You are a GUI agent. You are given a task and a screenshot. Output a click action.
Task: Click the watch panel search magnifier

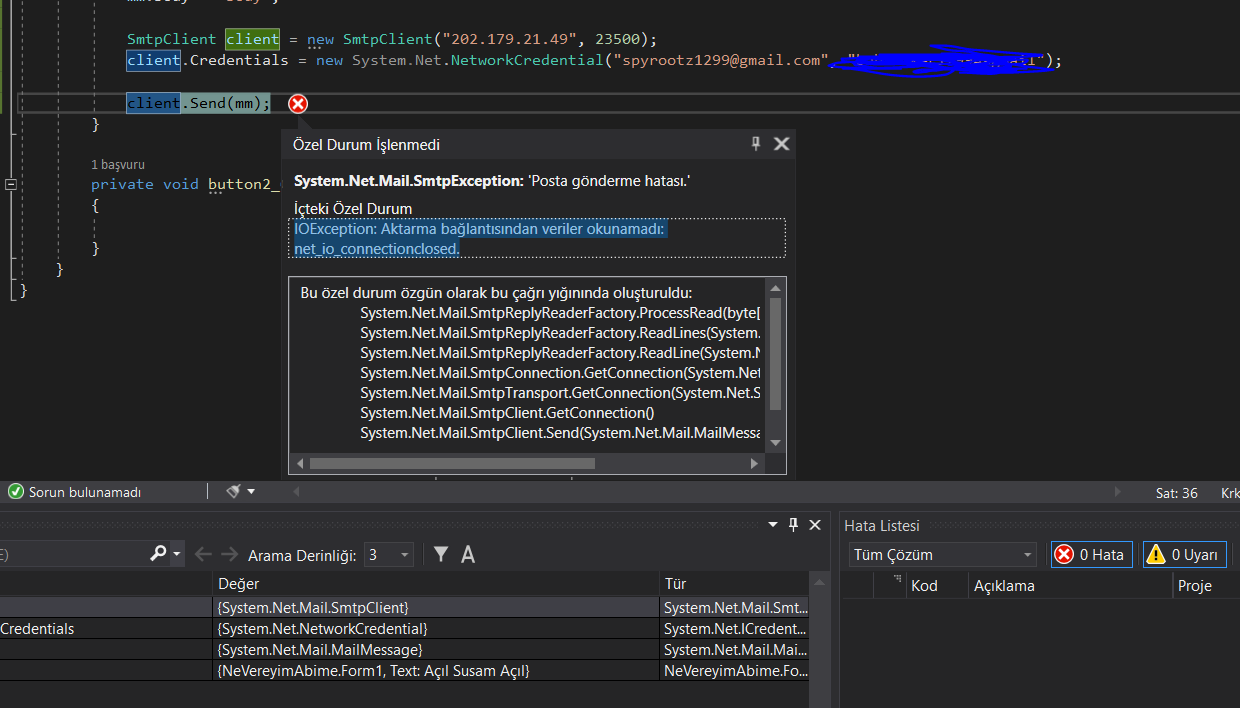[x=158, y=553]
